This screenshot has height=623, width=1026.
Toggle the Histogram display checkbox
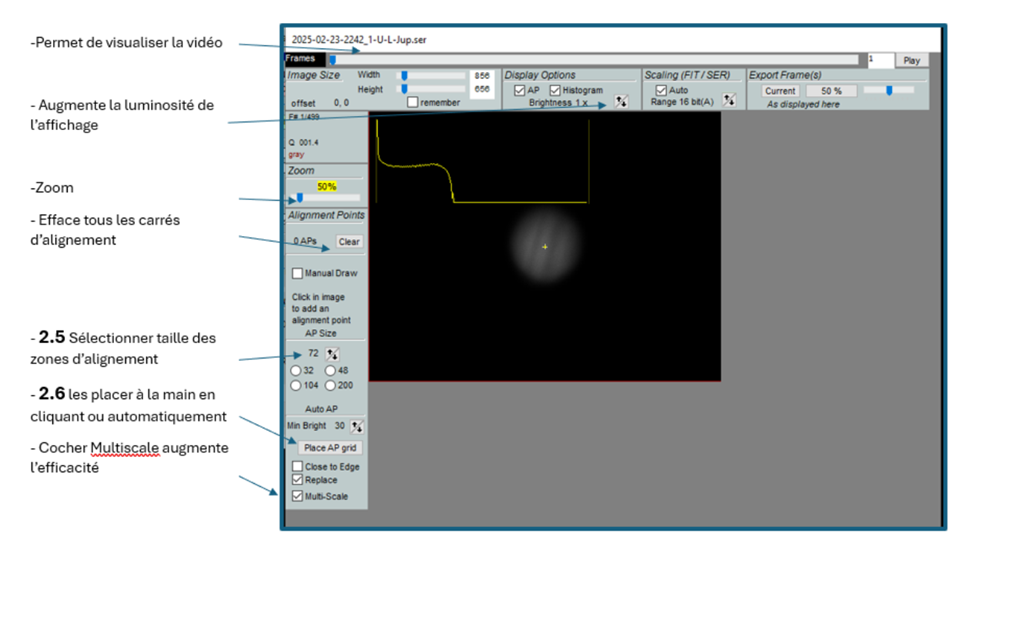click(555, 90)
